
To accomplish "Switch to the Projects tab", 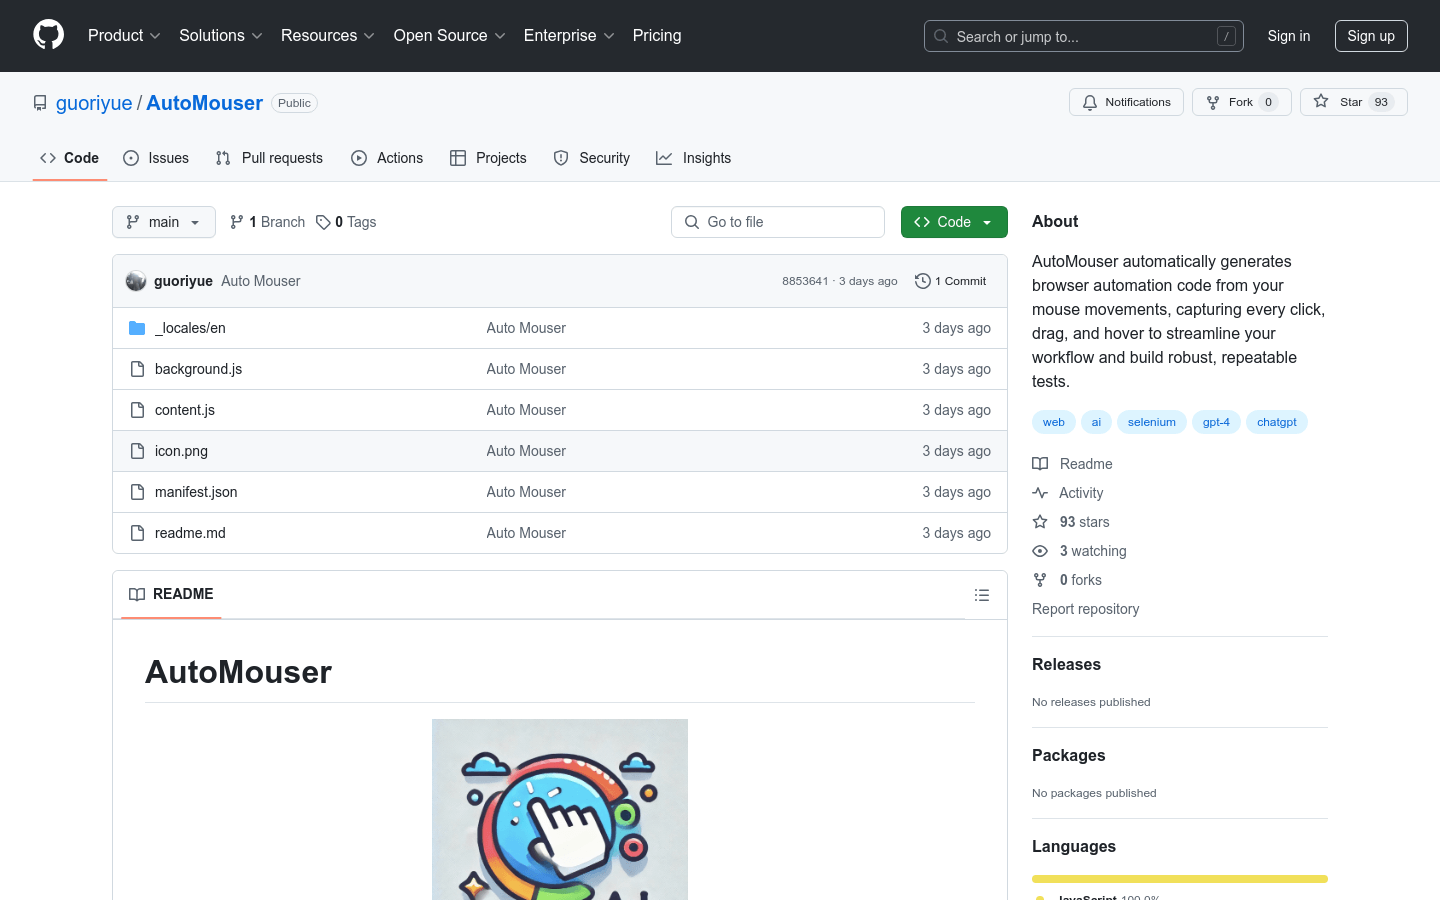I will pyautogui.click(x=488, y=158).
